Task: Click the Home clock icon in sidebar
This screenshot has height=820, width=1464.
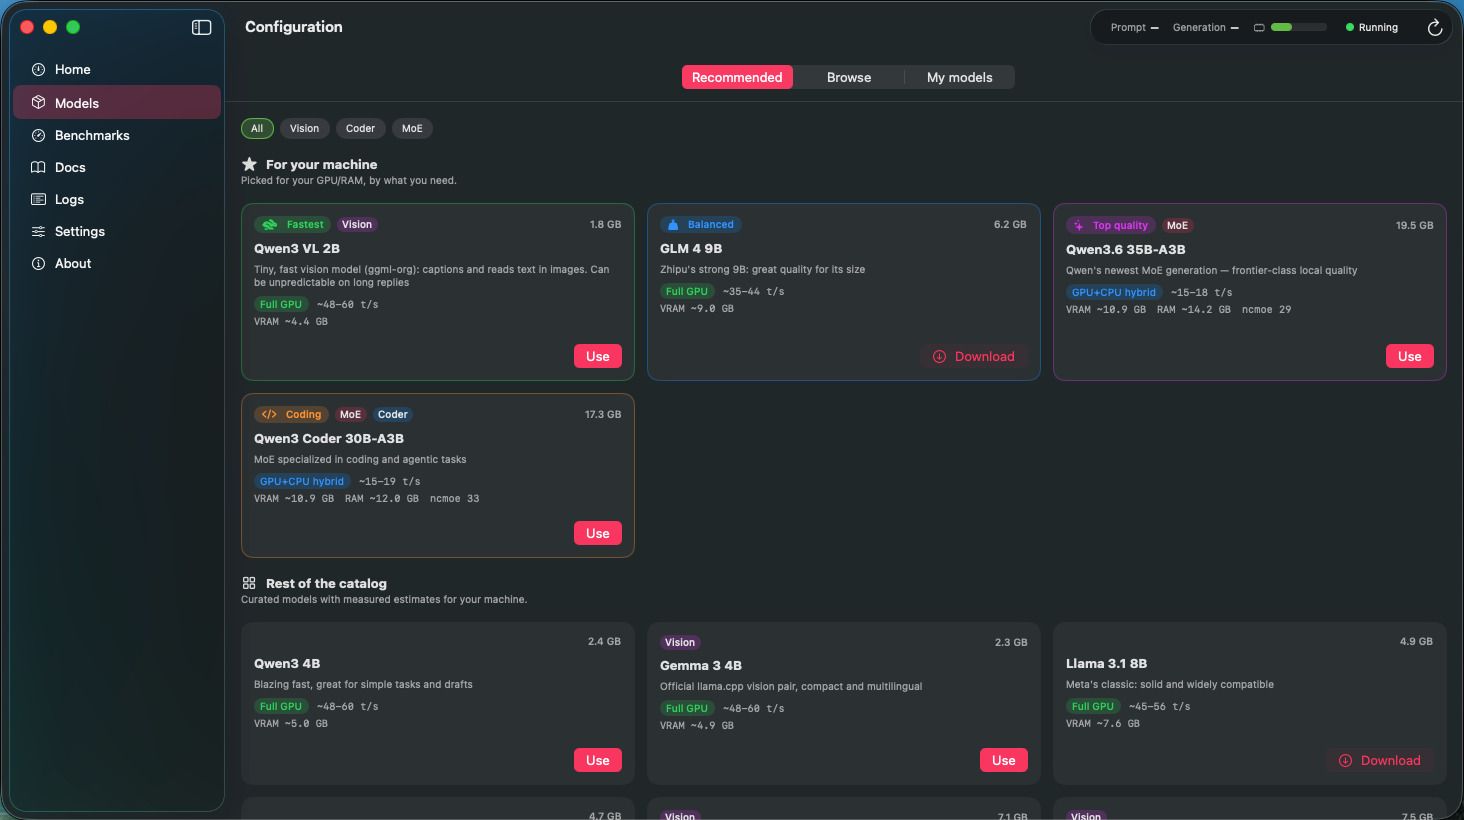Action: [x=38, y=70]
